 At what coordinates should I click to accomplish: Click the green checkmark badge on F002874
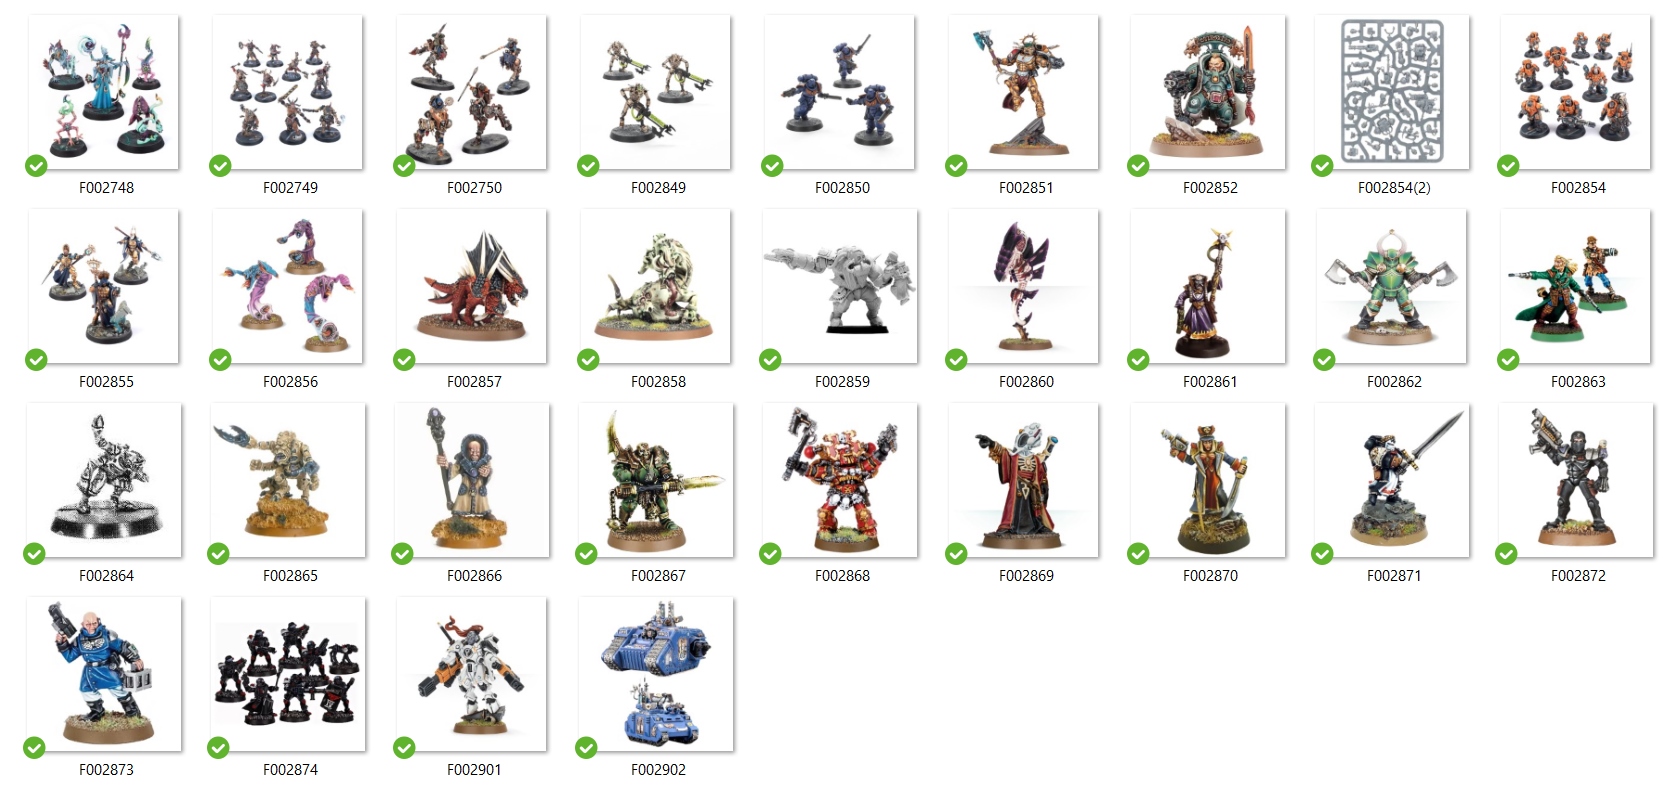pos(218,748)
